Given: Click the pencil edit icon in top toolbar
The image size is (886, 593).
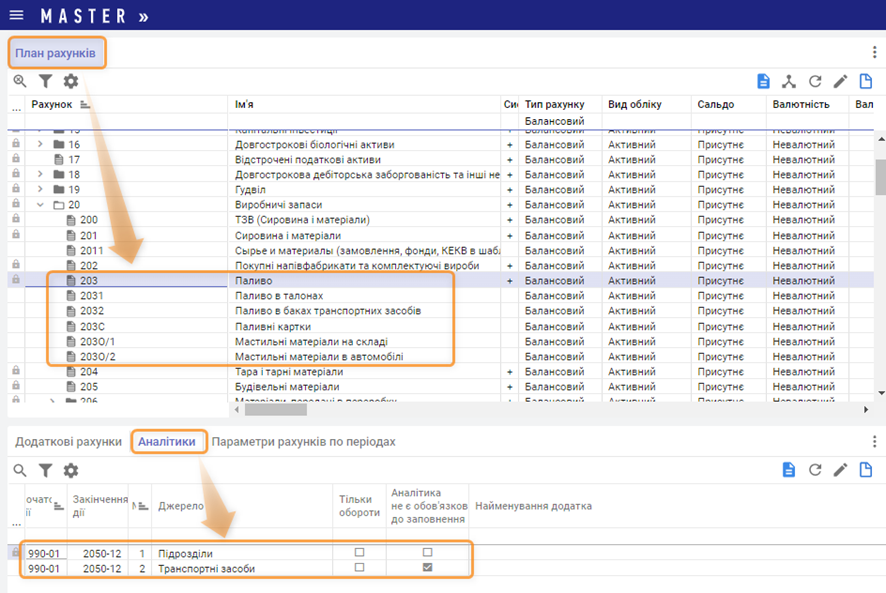Looking at the screenshot, I should (841, 81).
